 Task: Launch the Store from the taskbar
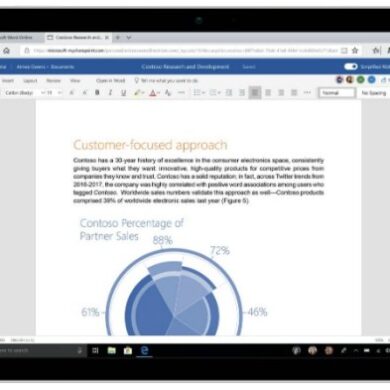pos(128,351)
